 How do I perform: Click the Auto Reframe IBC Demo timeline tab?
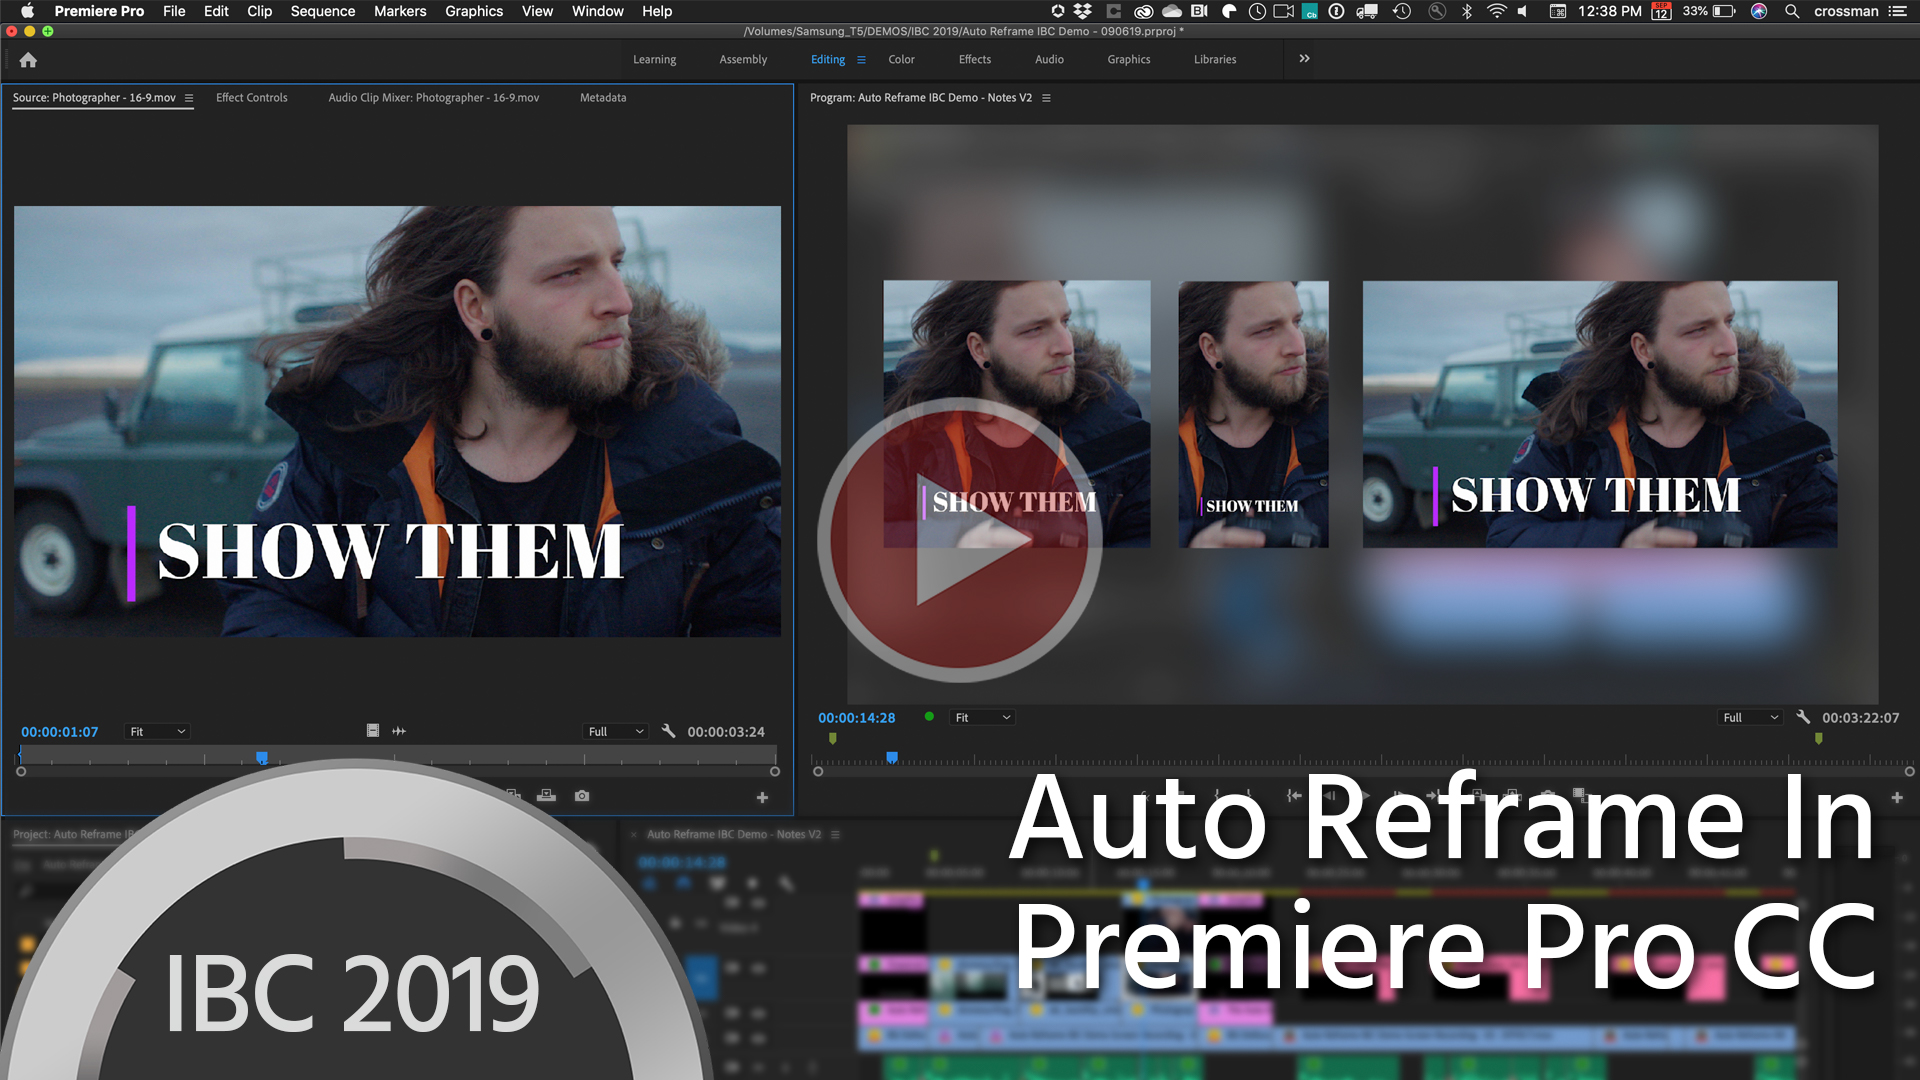pos(733,834)
